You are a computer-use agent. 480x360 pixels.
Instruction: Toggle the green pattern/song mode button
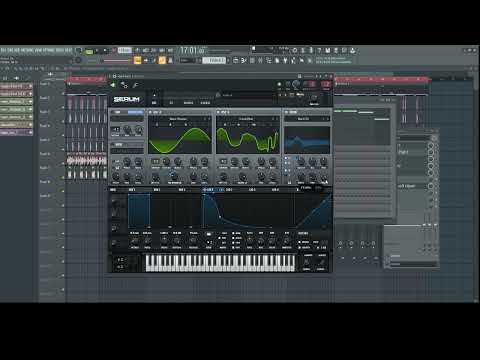[x=89, y=51]
